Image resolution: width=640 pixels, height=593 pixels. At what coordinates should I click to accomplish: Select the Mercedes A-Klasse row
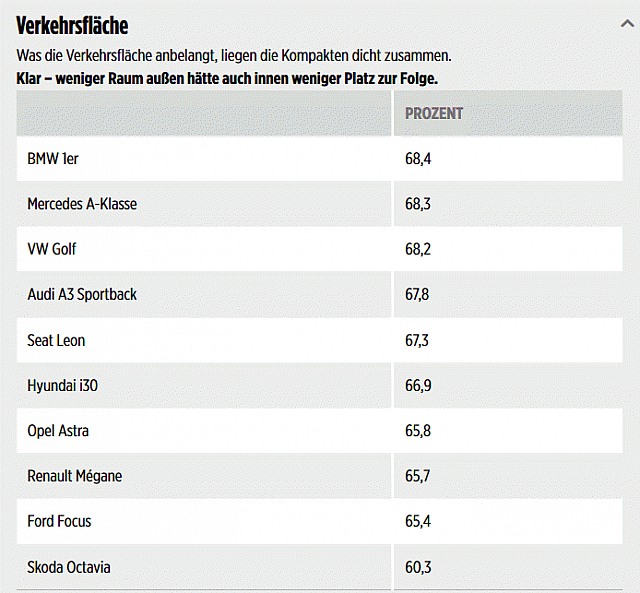tap(82, 204)
